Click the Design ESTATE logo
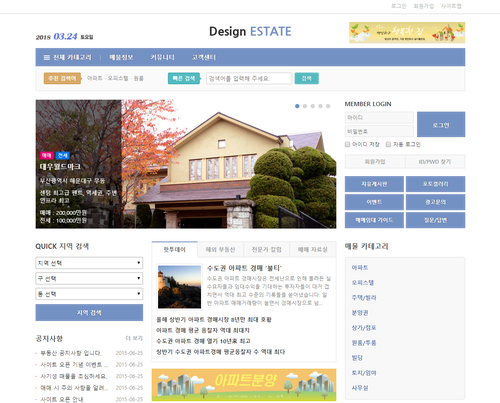Screen dimensions: 500x403 [250, 31]
